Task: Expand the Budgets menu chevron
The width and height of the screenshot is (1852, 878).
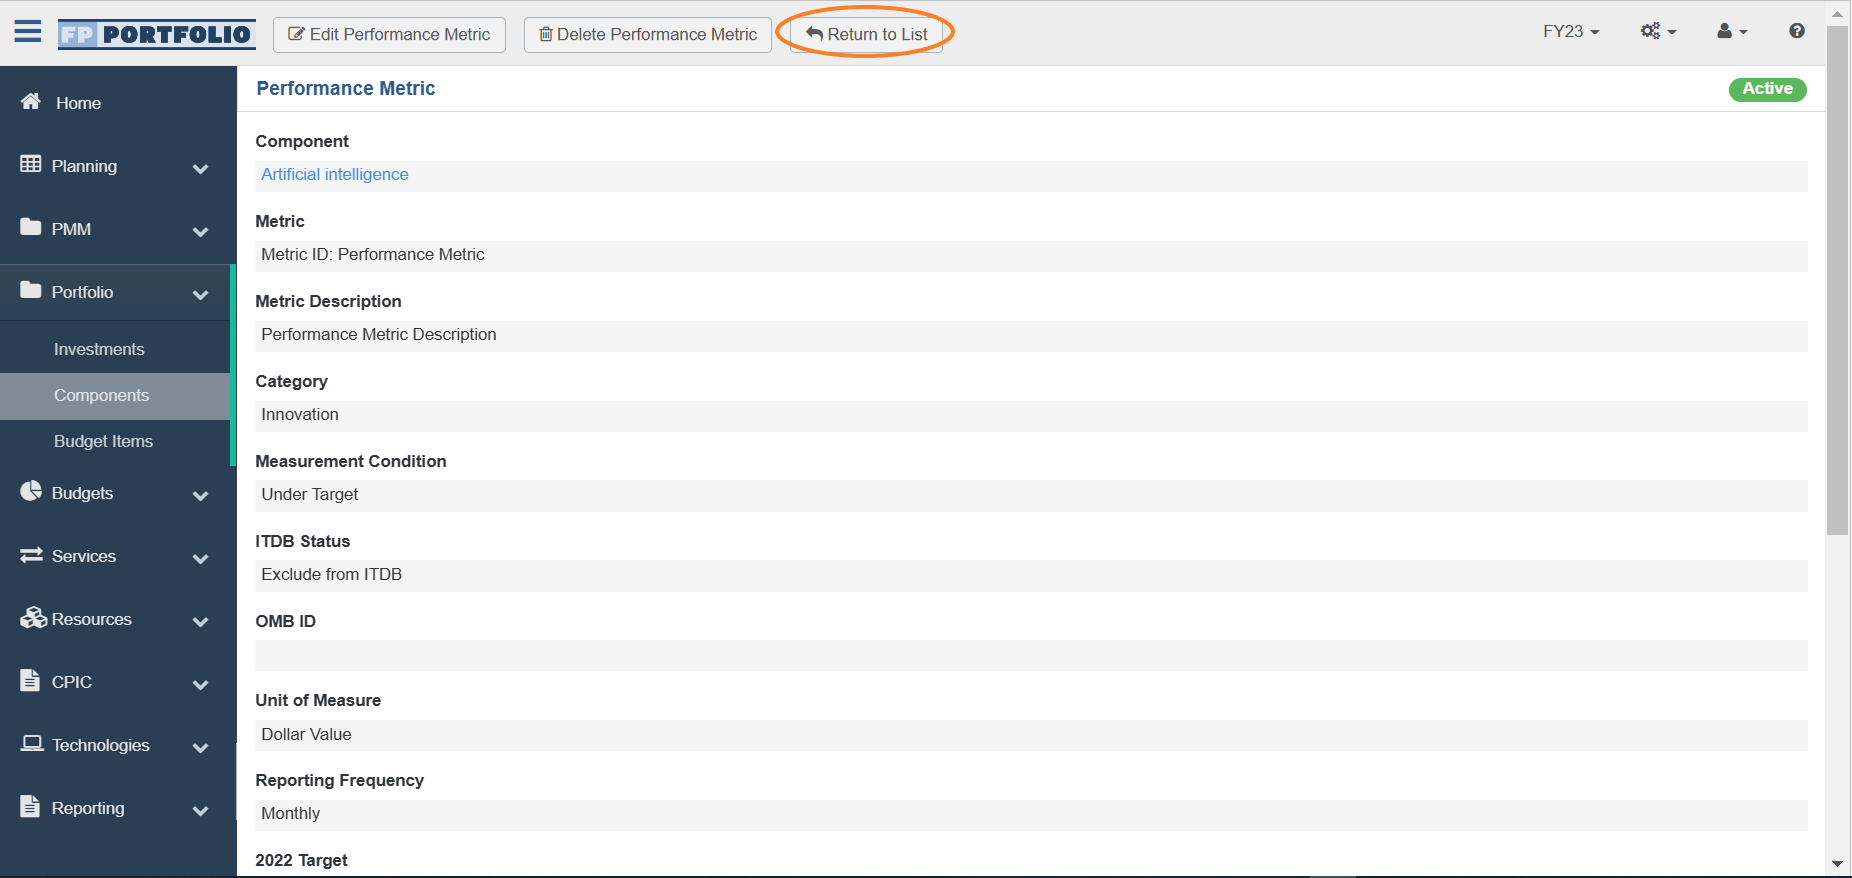Action: [200, 495]
